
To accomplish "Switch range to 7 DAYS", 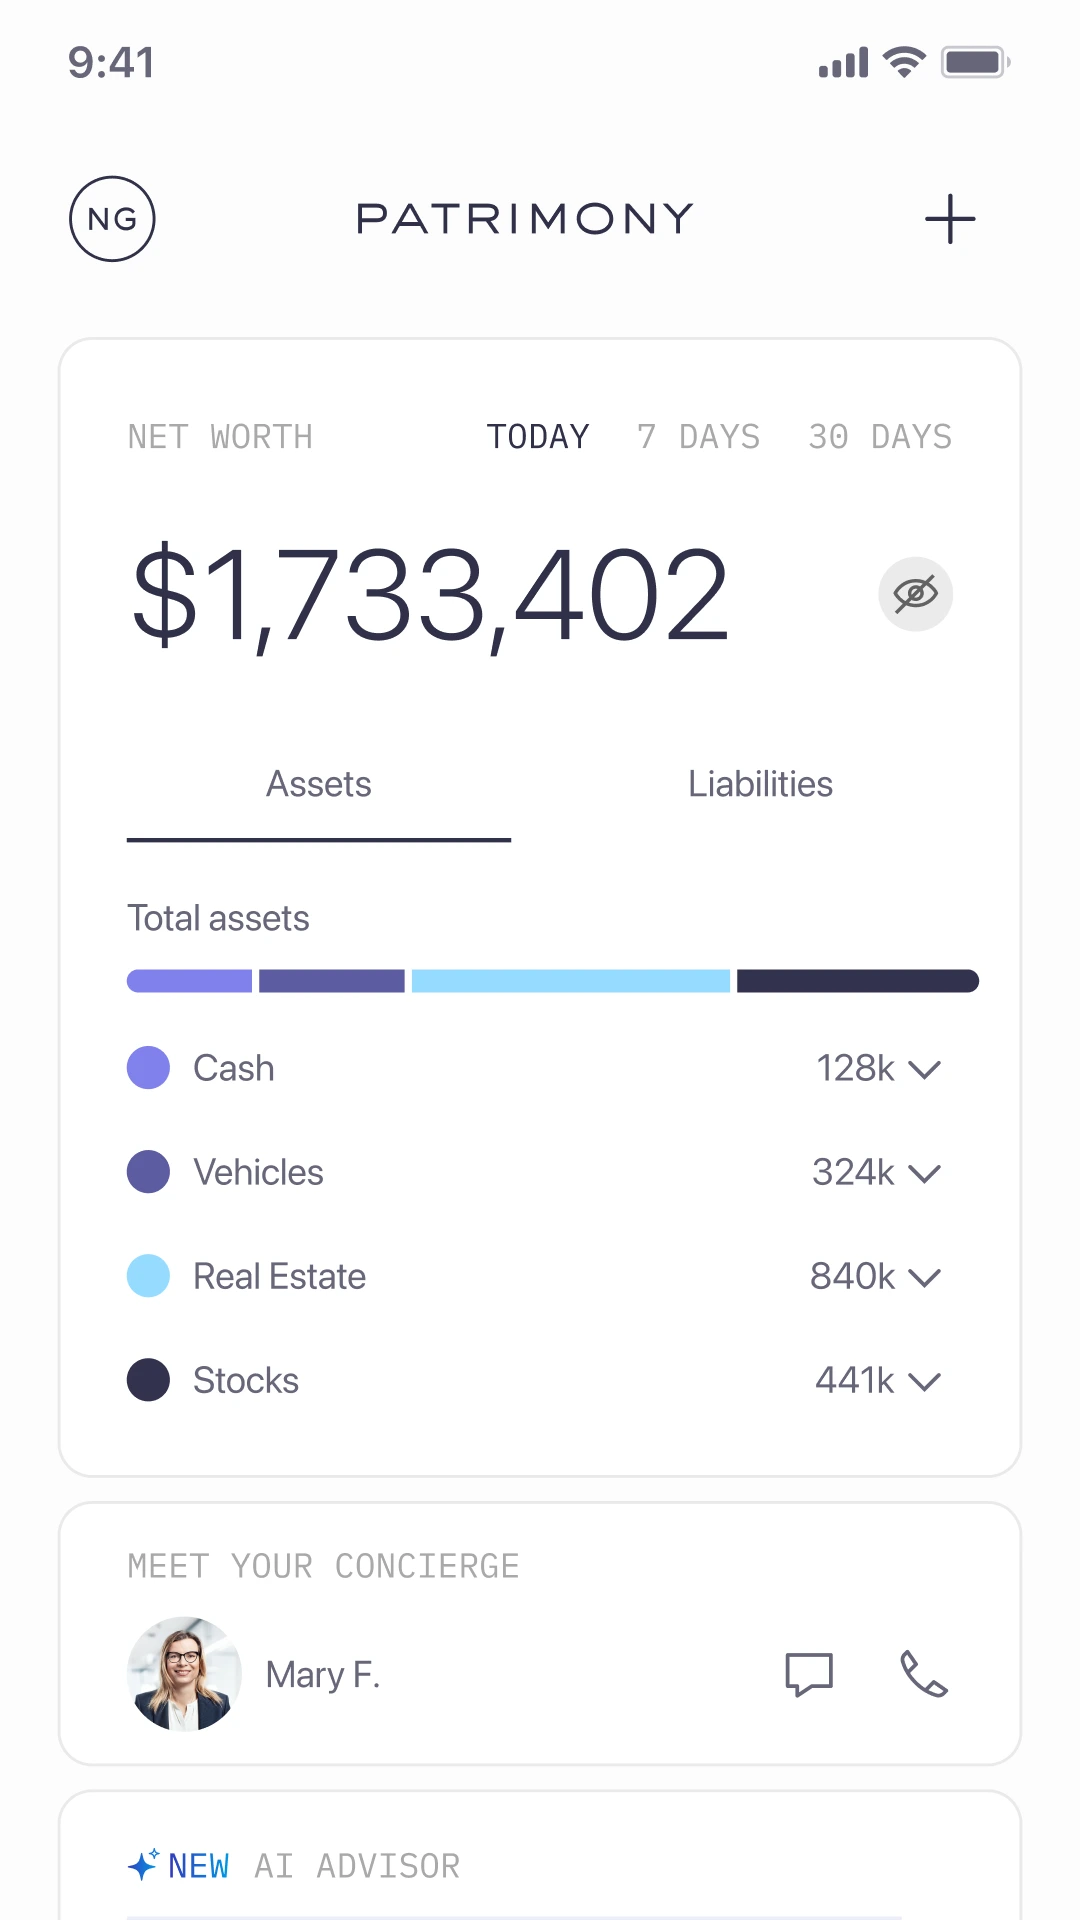I will [699, 437].
